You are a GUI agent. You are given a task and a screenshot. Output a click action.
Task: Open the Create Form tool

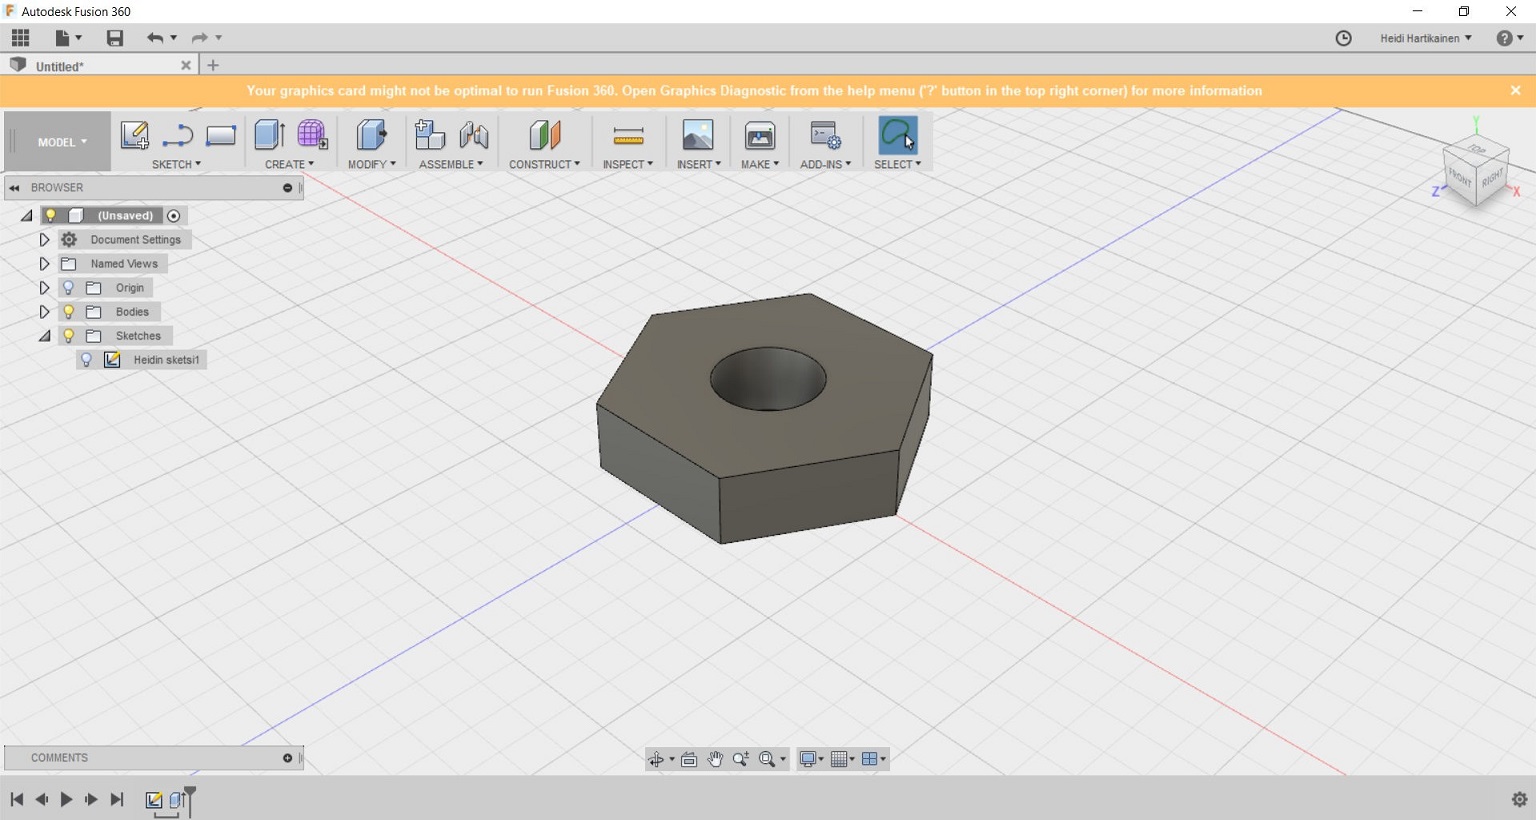(312, 135)
